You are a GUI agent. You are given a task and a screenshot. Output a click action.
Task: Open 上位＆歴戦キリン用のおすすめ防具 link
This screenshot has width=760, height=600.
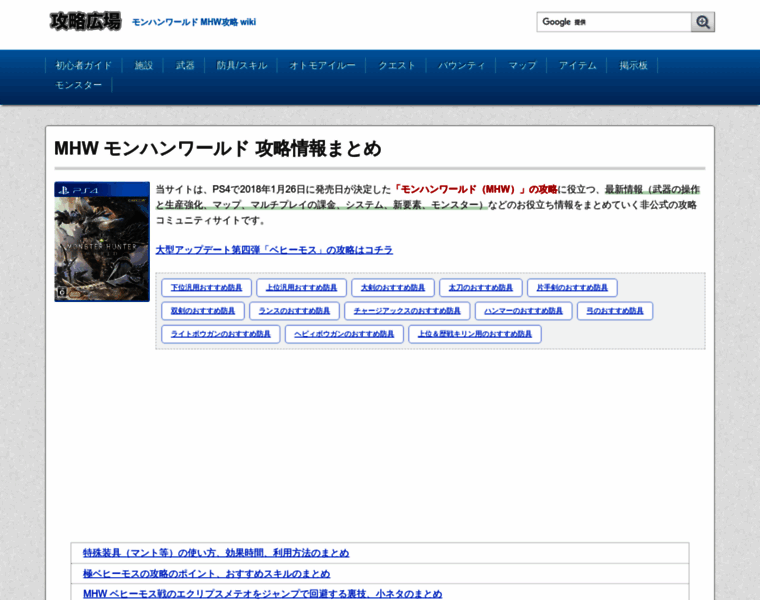475,334
